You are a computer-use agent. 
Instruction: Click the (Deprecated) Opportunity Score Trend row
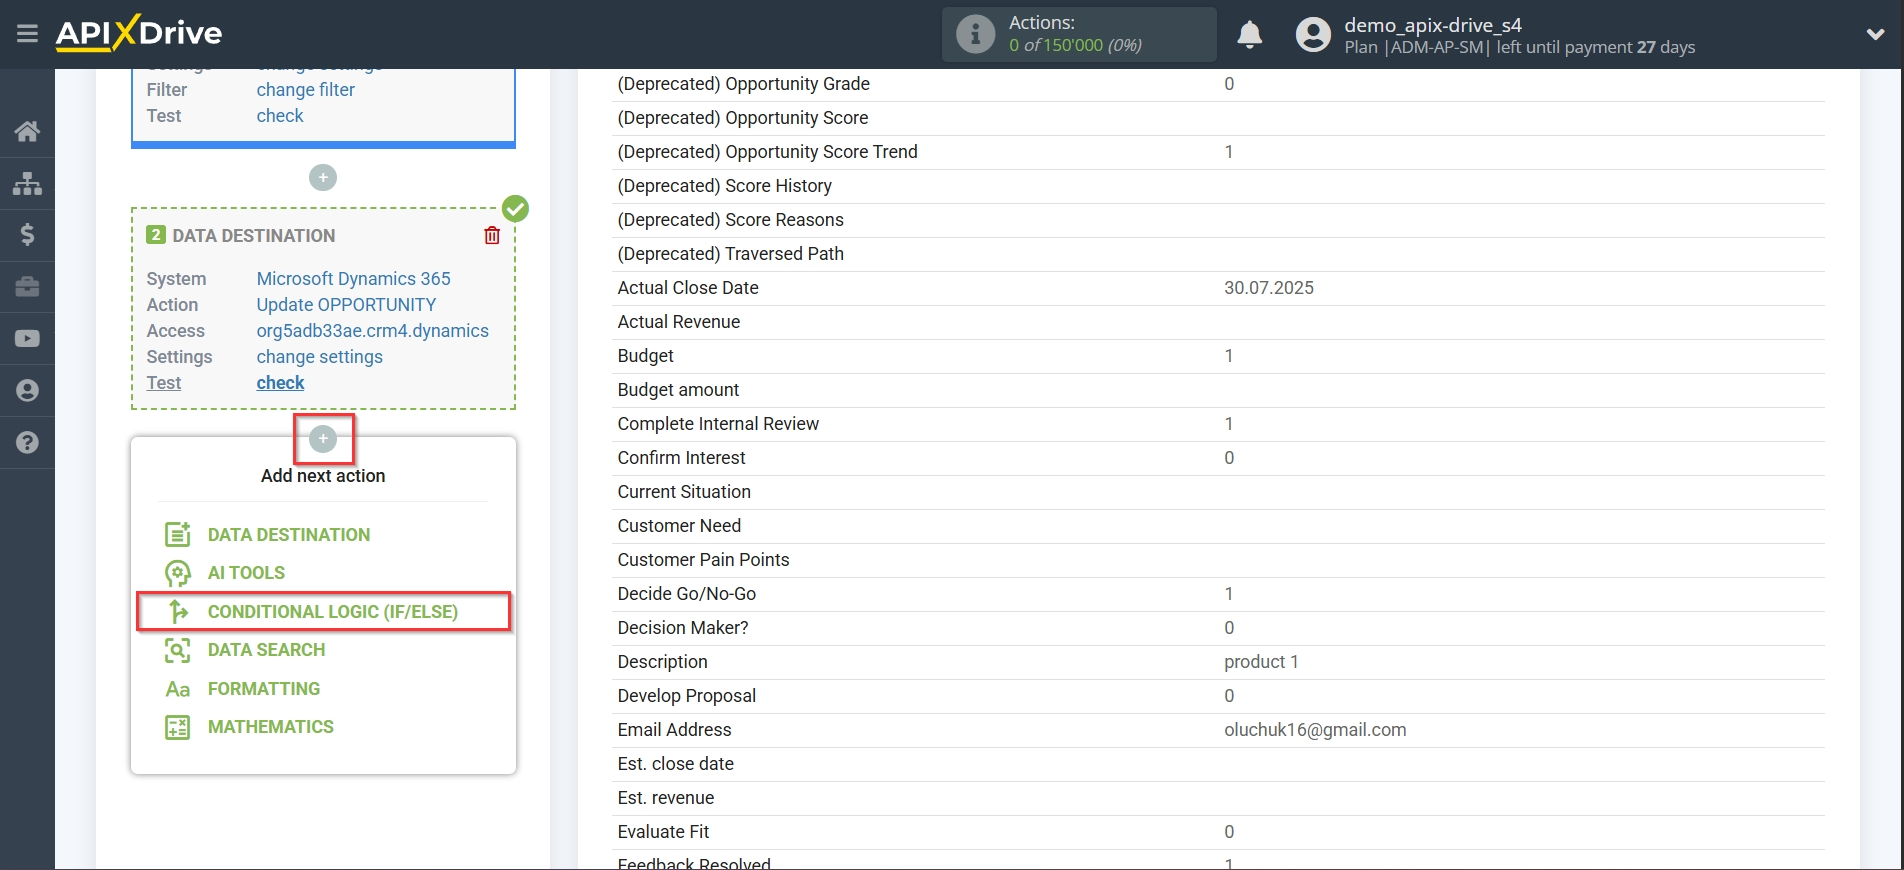point(1218,152)
